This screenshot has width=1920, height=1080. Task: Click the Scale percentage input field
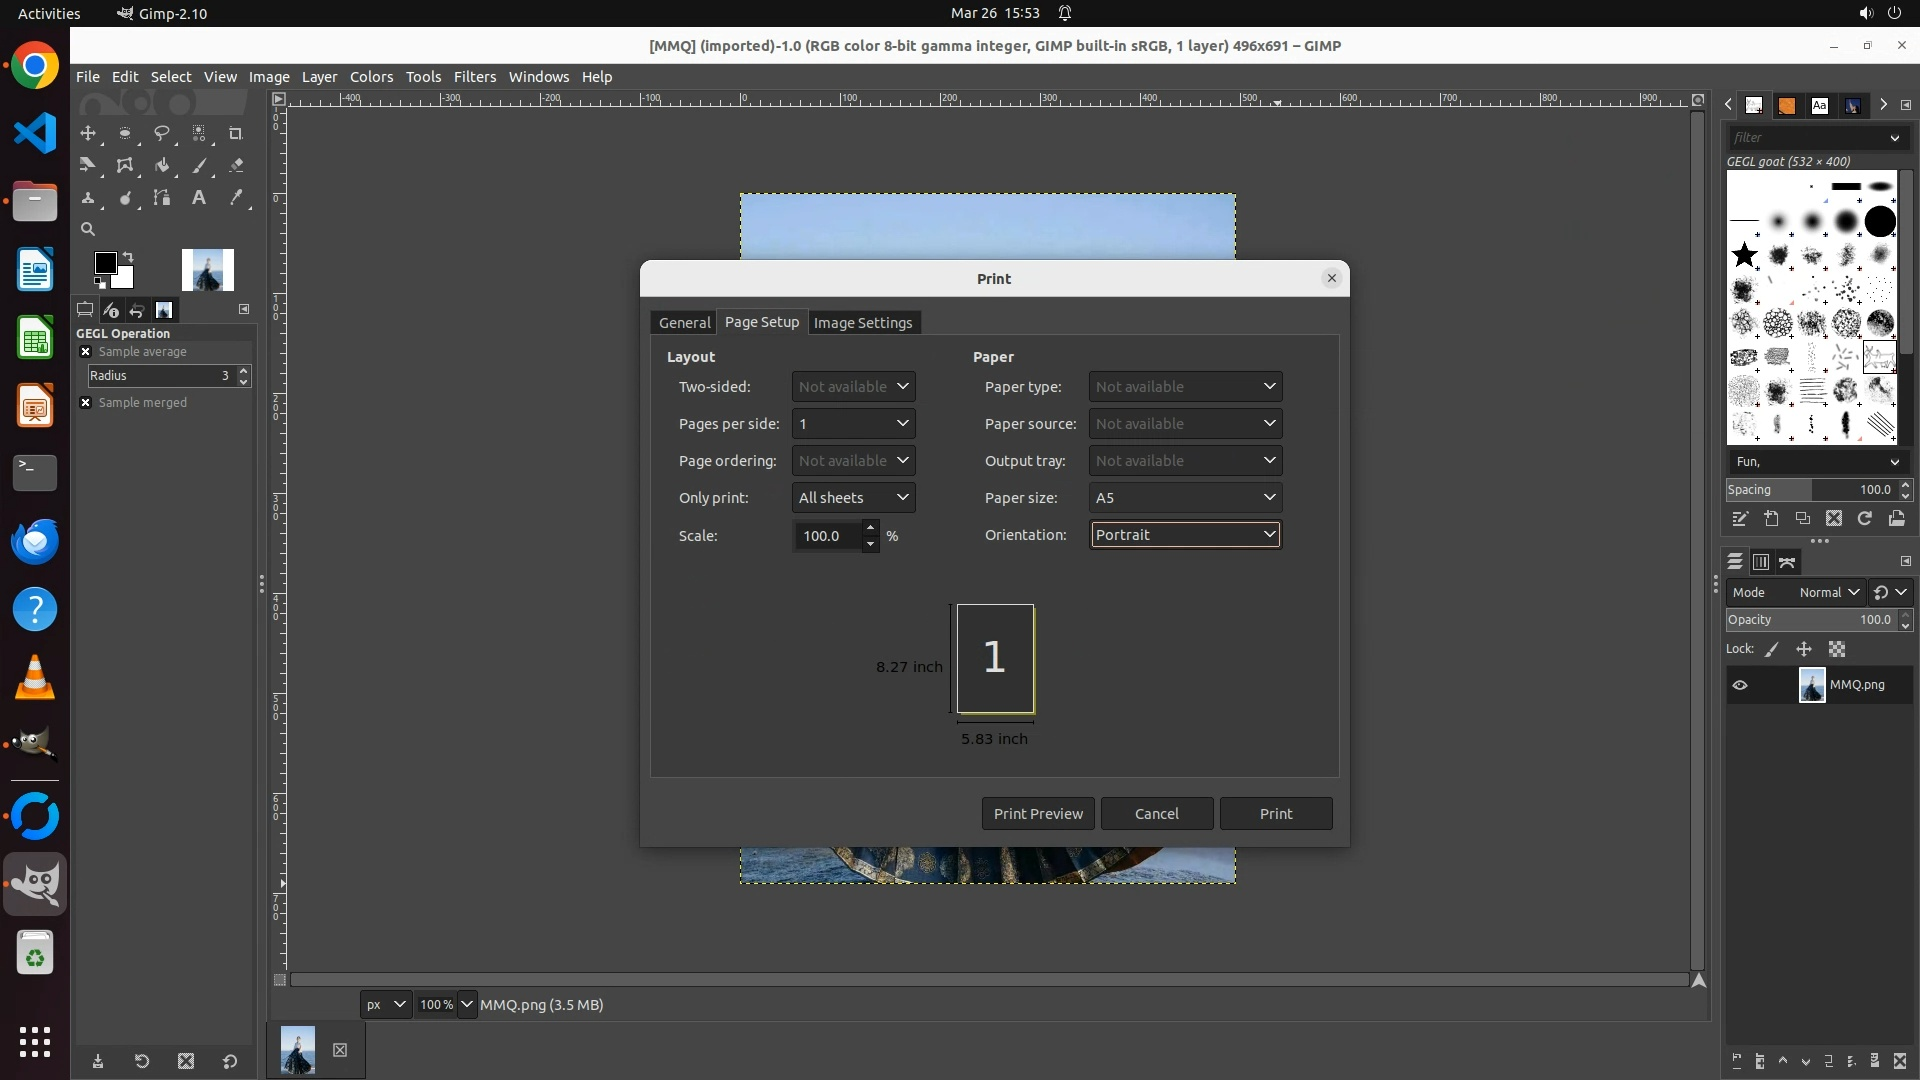click(827, 536)
